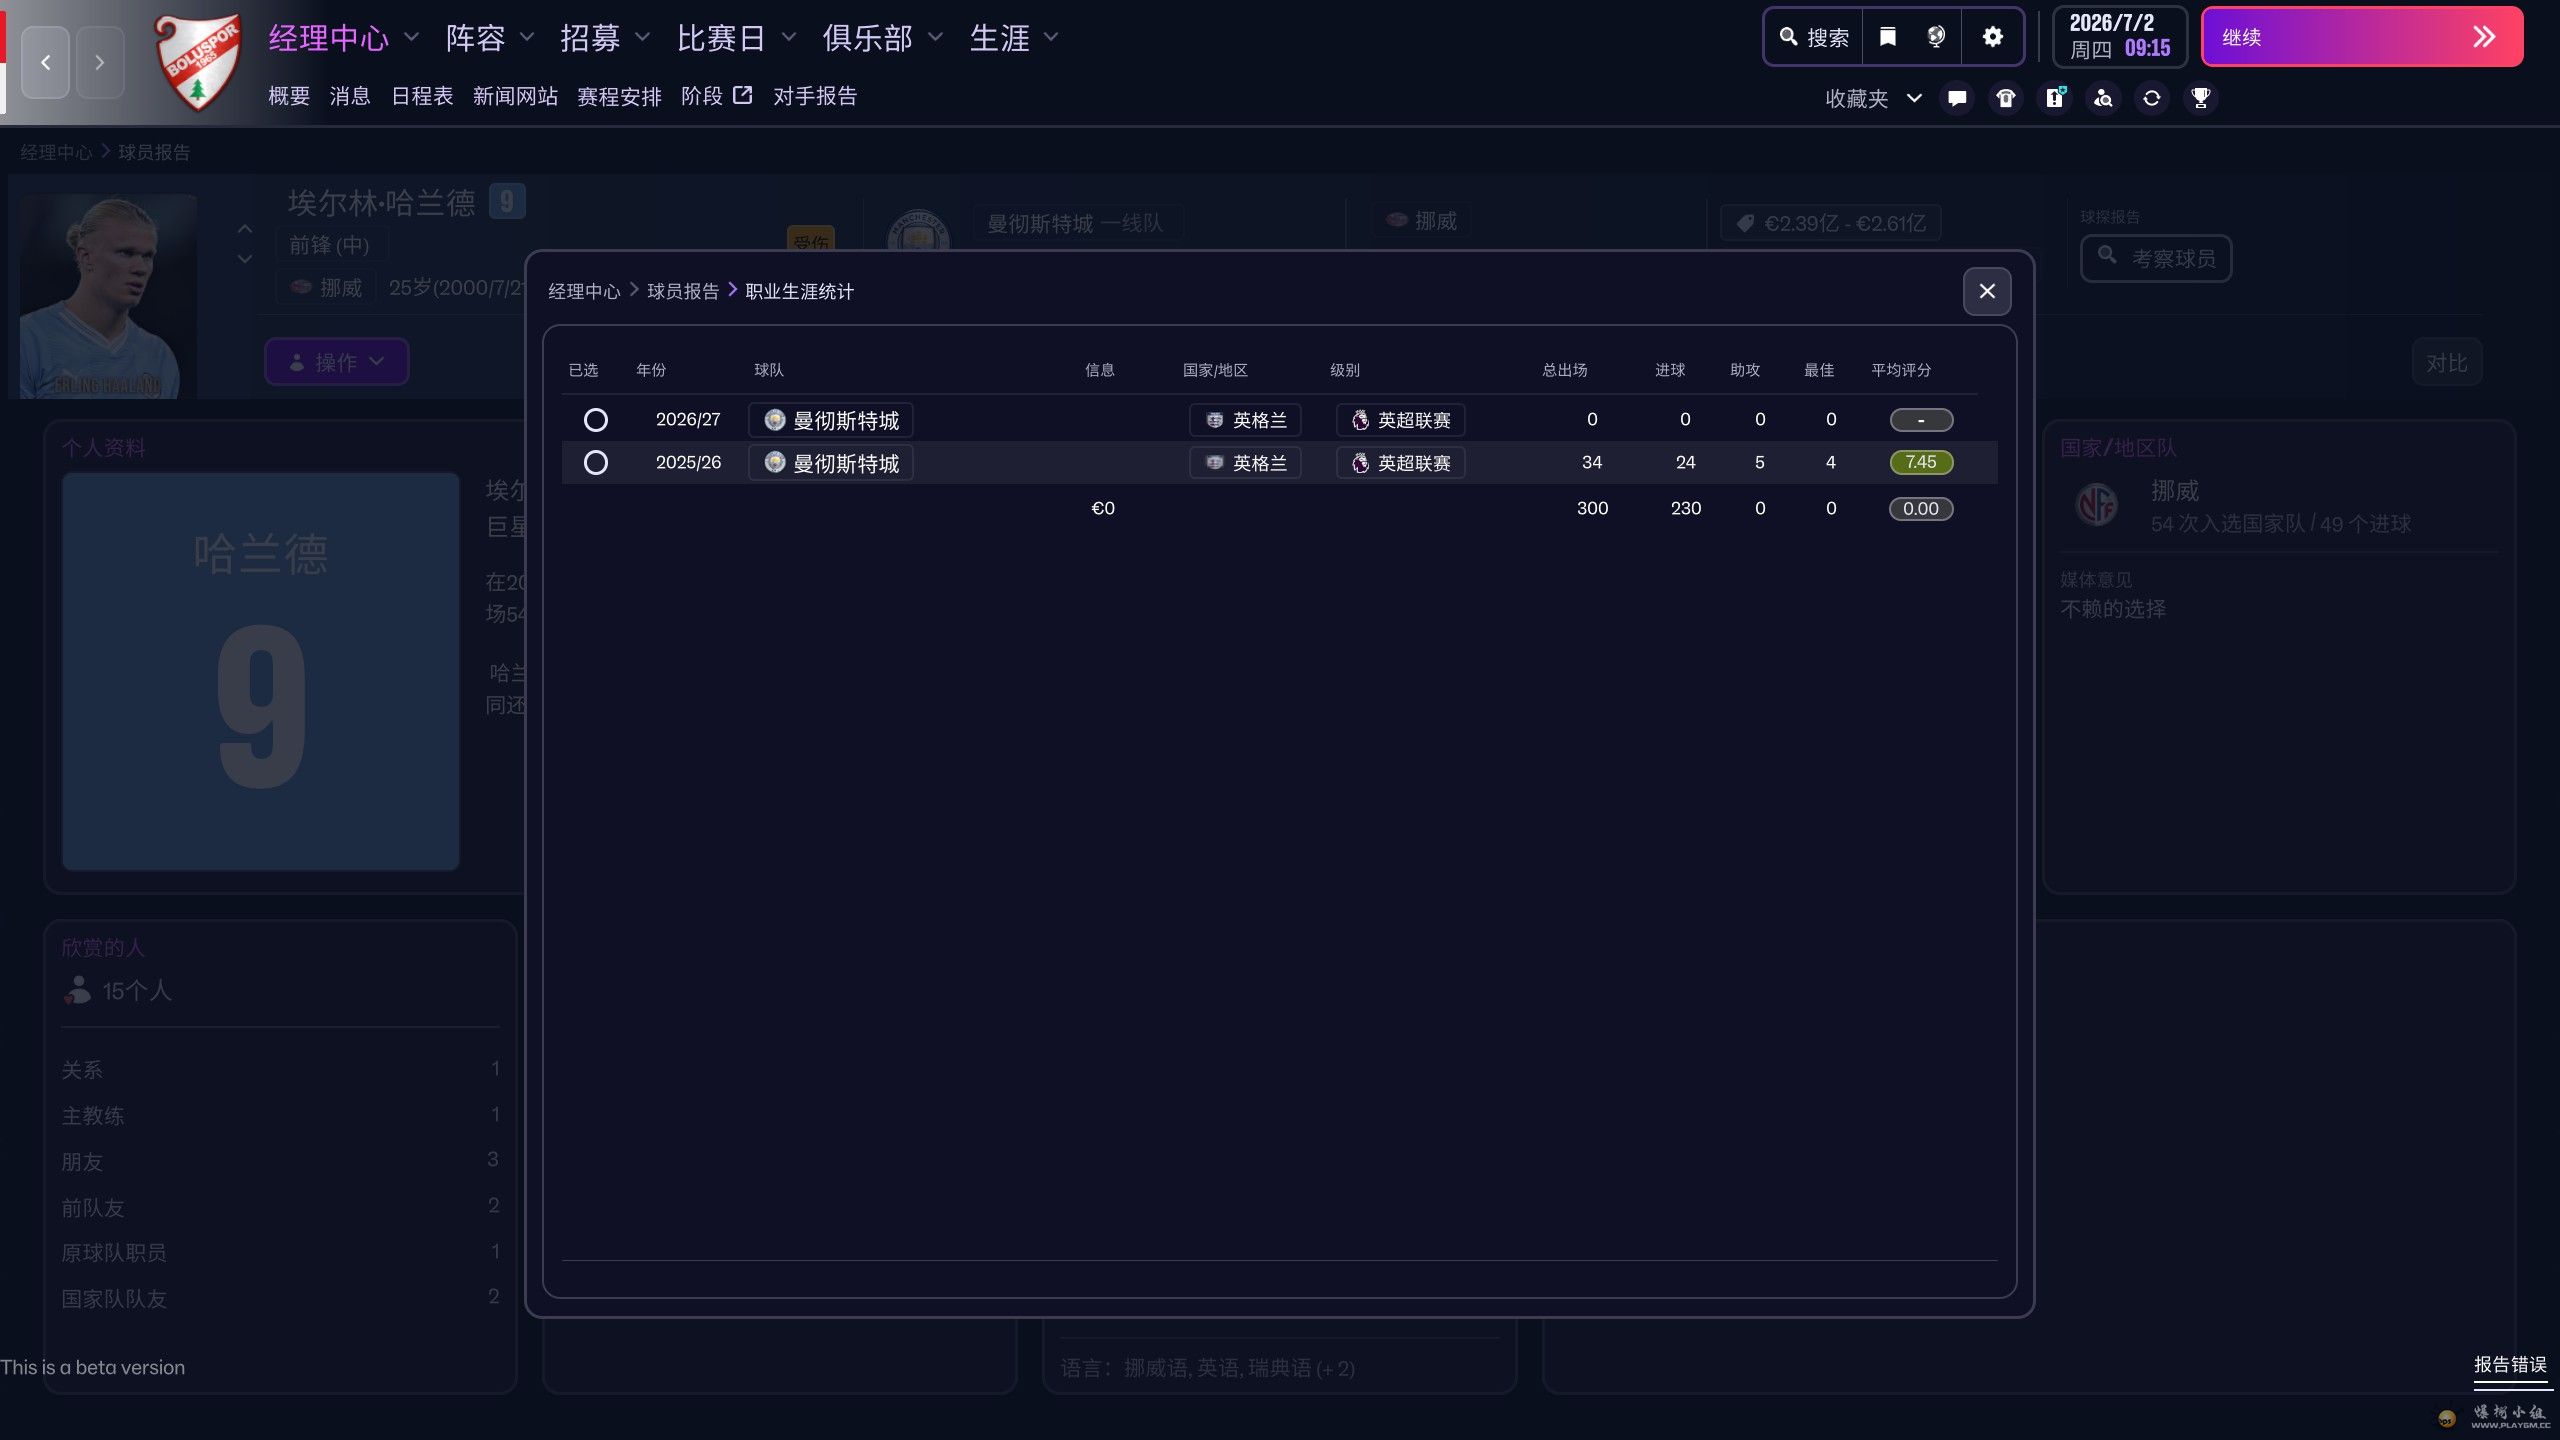Click the bookmark icon in the top bar
Screen dimensions: 2560x1440
click(x=1887, y=37)
